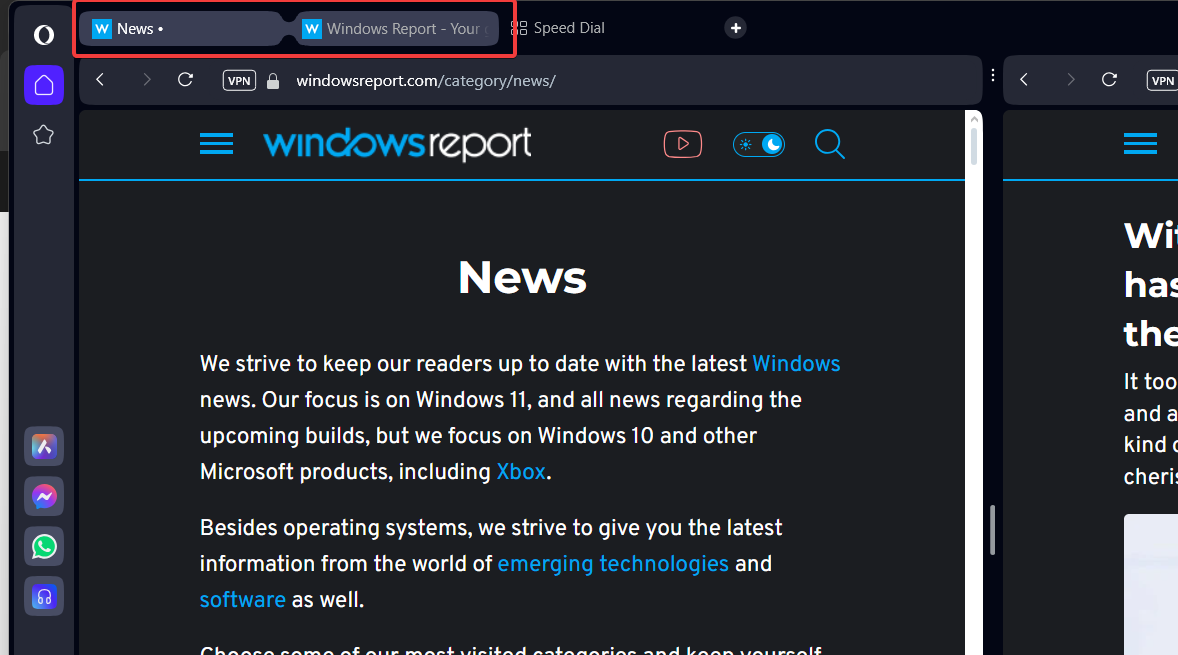
Task: Click the address bar URL field
Action: (x=426, y=80)
